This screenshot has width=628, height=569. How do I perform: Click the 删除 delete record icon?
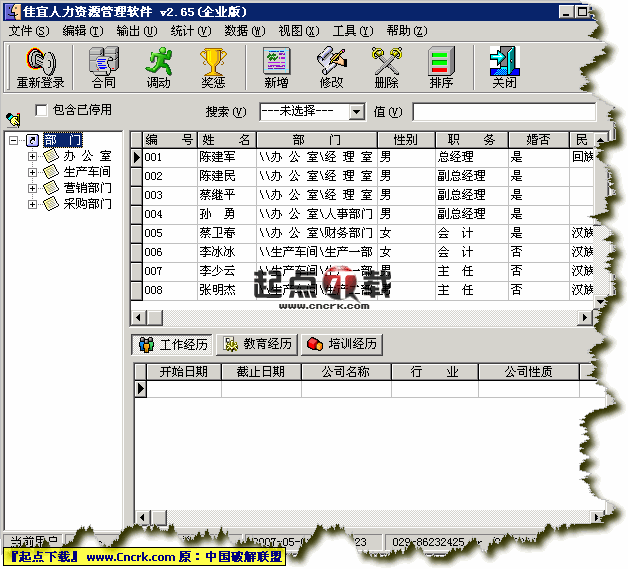click(x=386, y=67)
